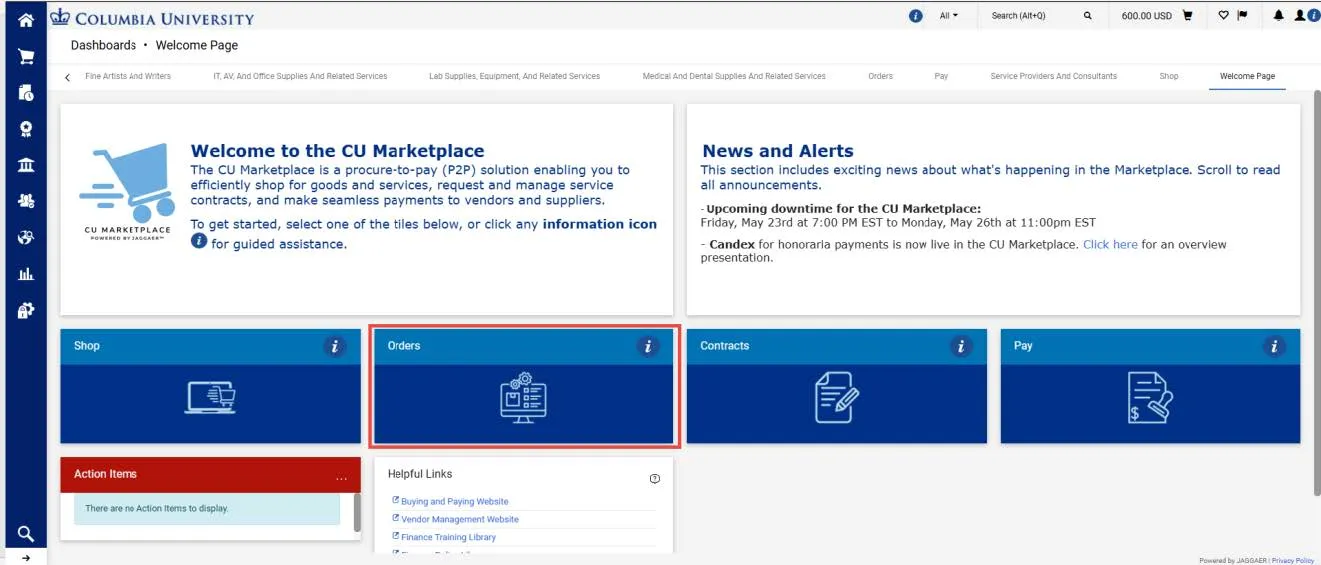Open favorites heart icon in top bar
This screenshot has height=565, width=1321.
pos(1223,16)
